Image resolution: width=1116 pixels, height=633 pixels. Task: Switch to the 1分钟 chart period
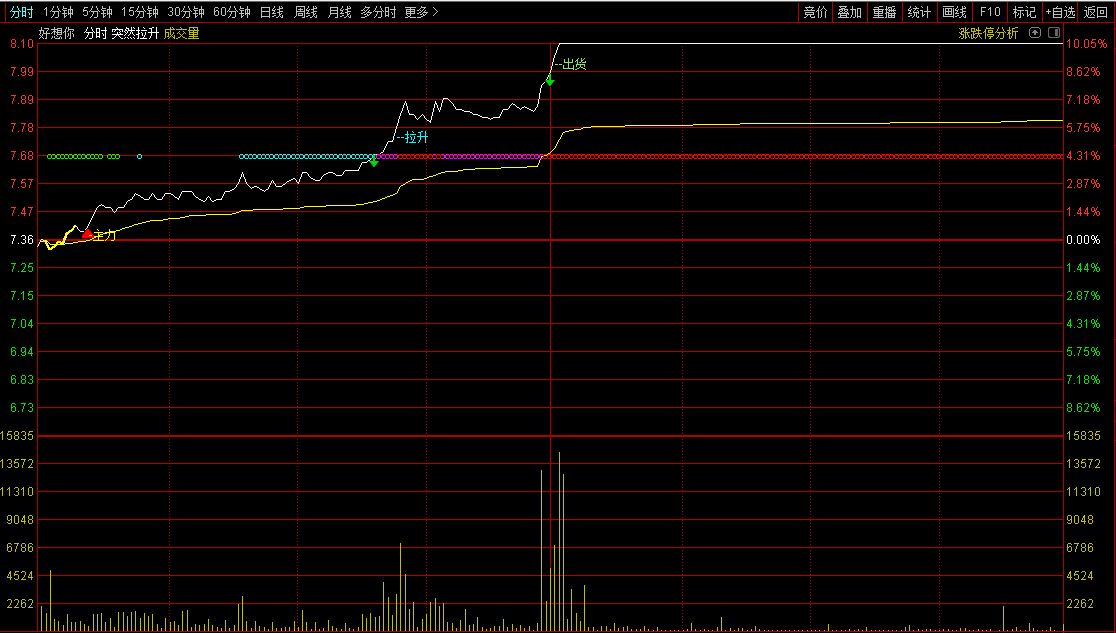pos(58,12)
